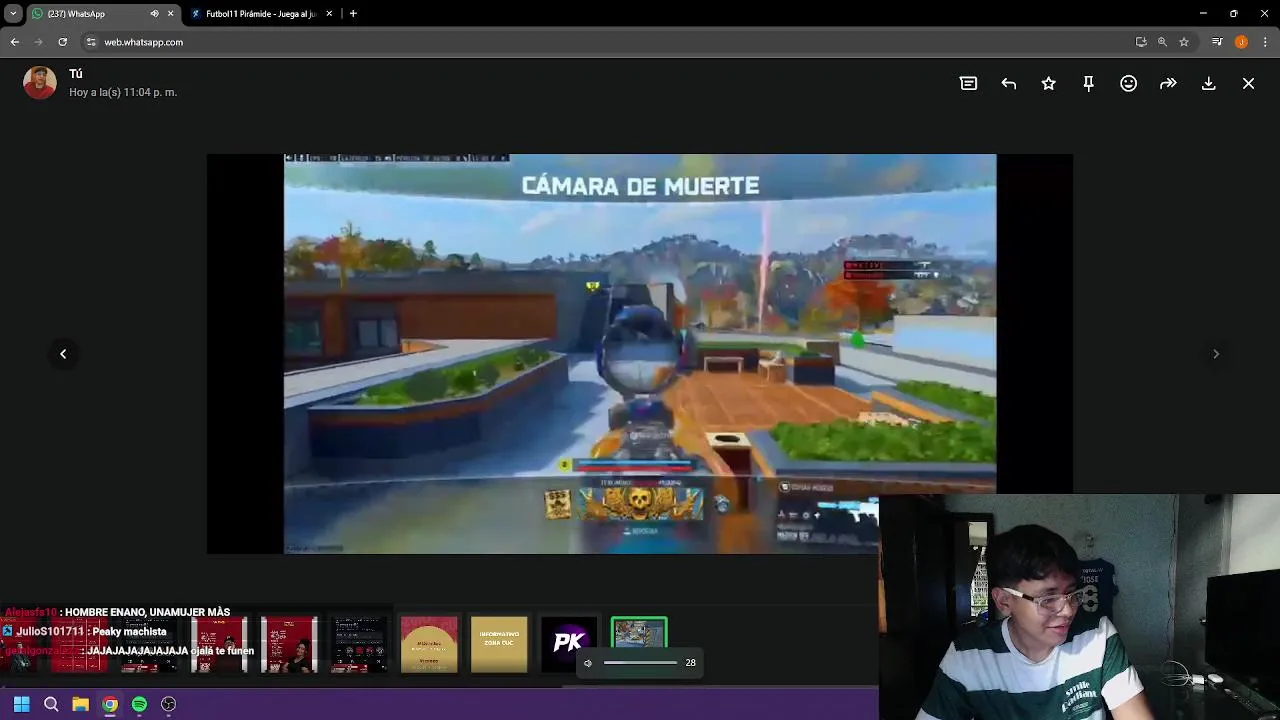
Task: Open the Chrome three-dot menu
Action: (x=1266, y=42)
